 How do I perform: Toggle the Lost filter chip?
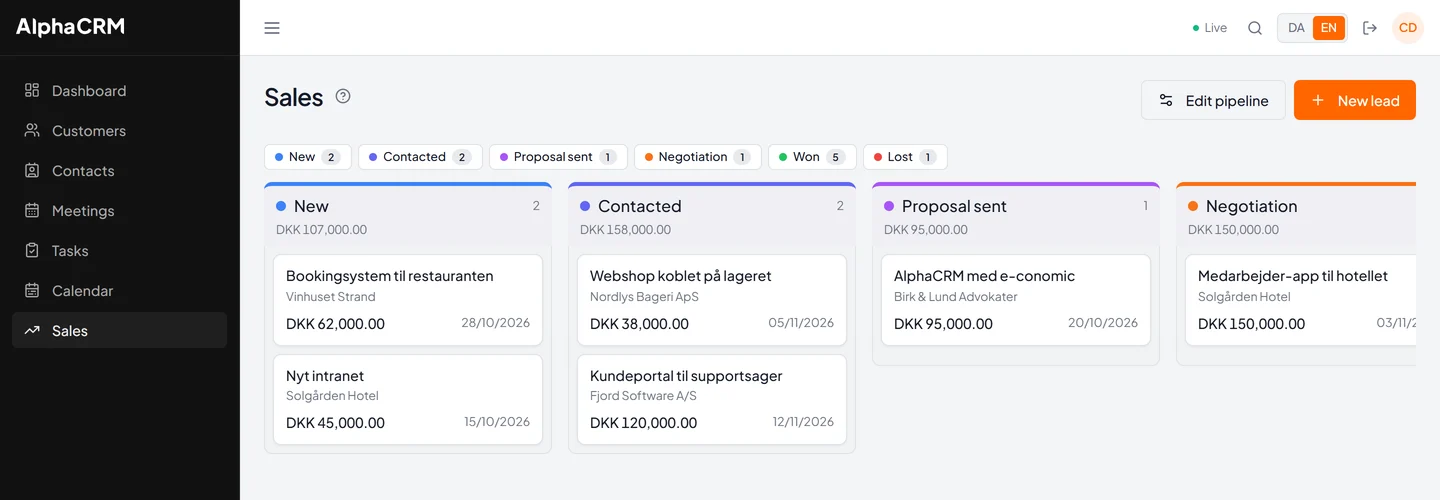(x=905, y=157)
